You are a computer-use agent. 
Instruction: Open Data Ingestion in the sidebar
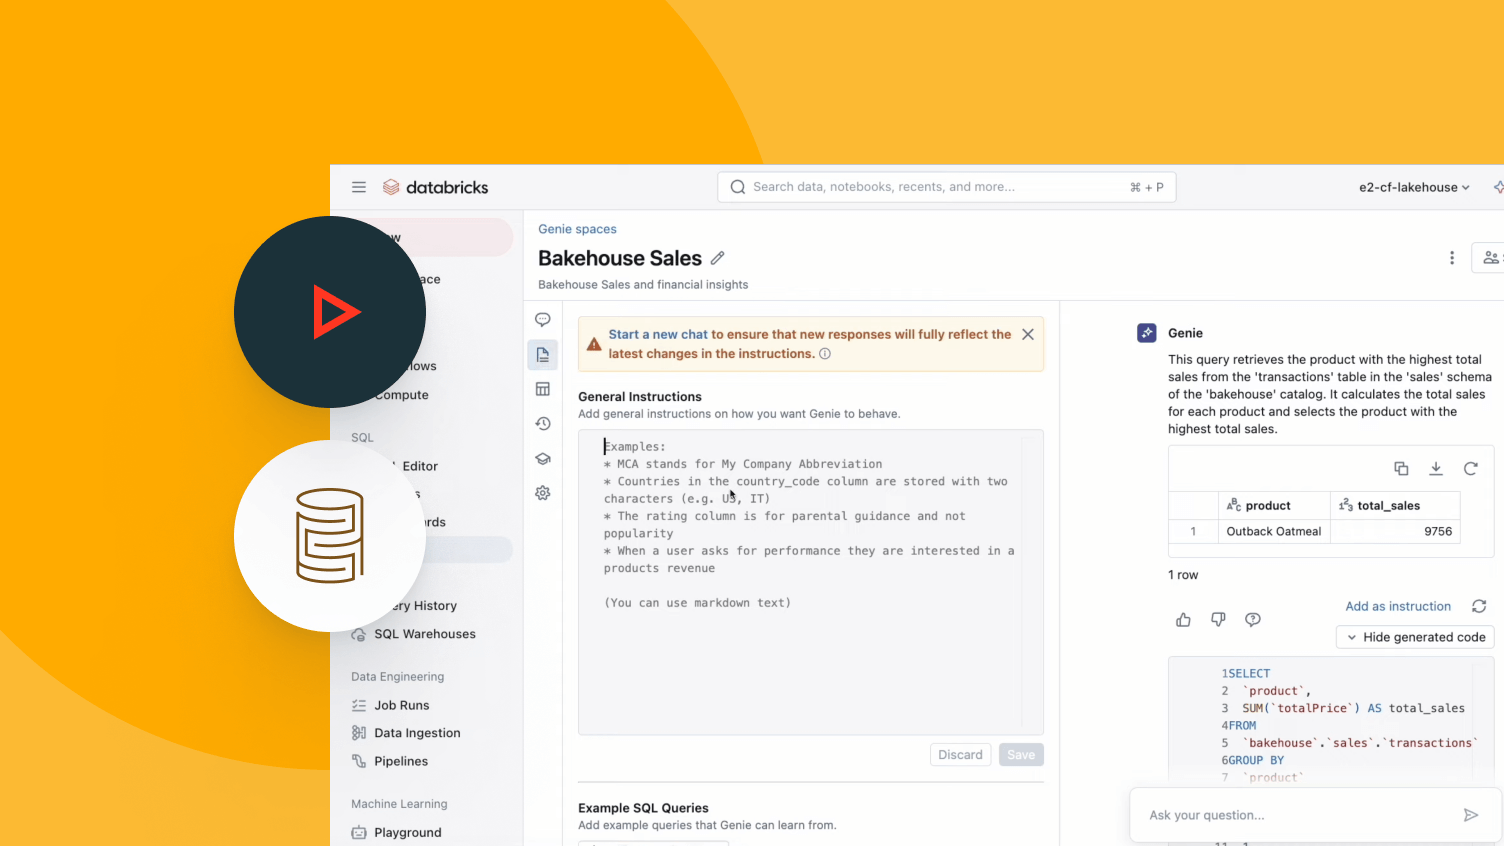tap(417, 733)
